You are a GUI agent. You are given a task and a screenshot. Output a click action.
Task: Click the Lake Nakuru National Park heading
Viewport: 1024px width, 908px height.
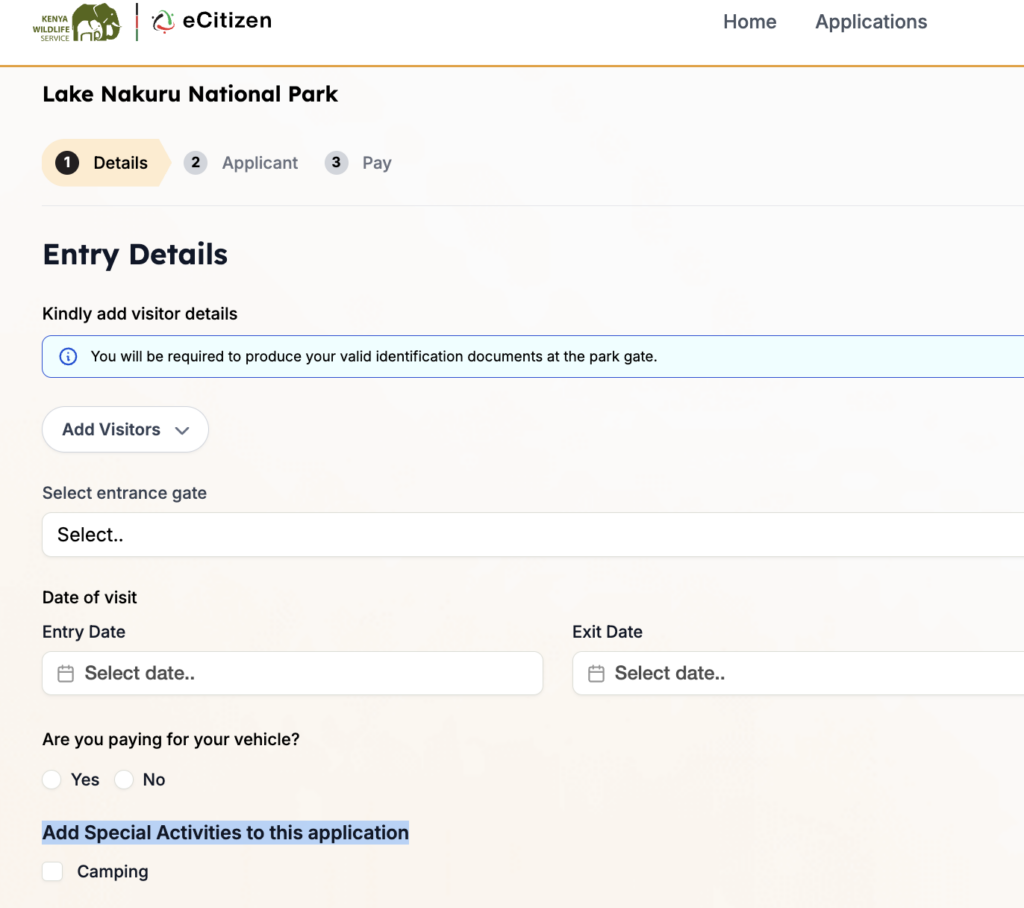(x=190, y=94)
